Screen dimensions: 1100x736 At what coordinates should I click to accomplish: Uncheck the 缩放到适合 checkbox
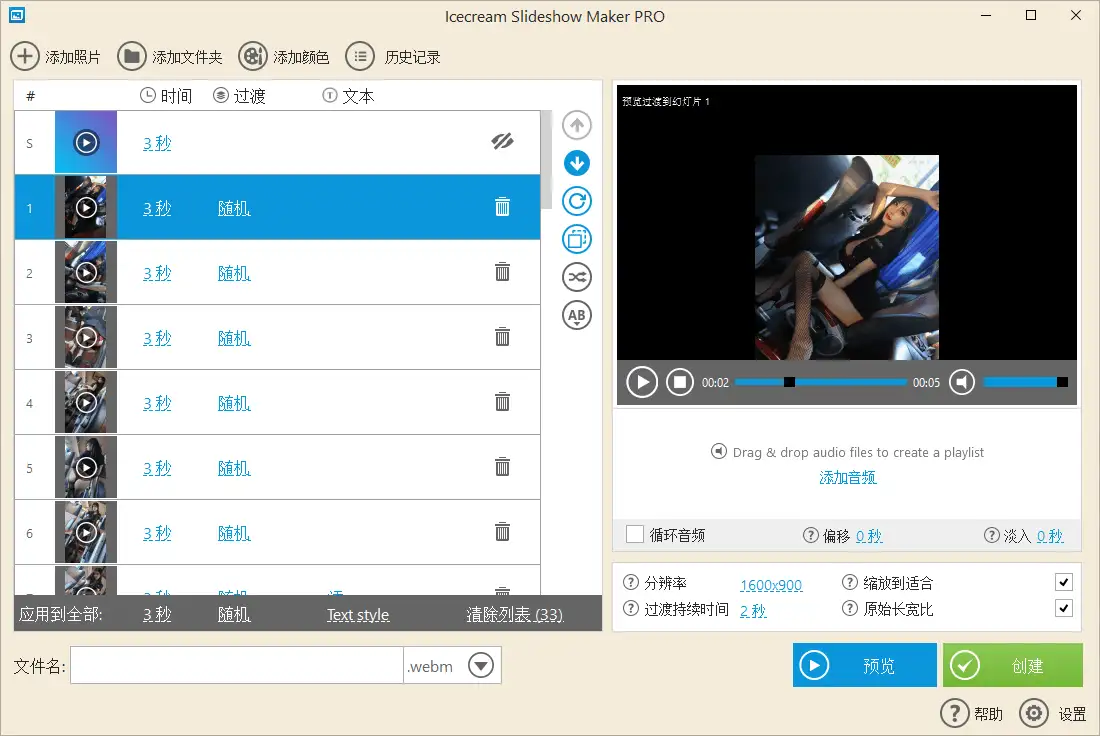point(1064,582)
